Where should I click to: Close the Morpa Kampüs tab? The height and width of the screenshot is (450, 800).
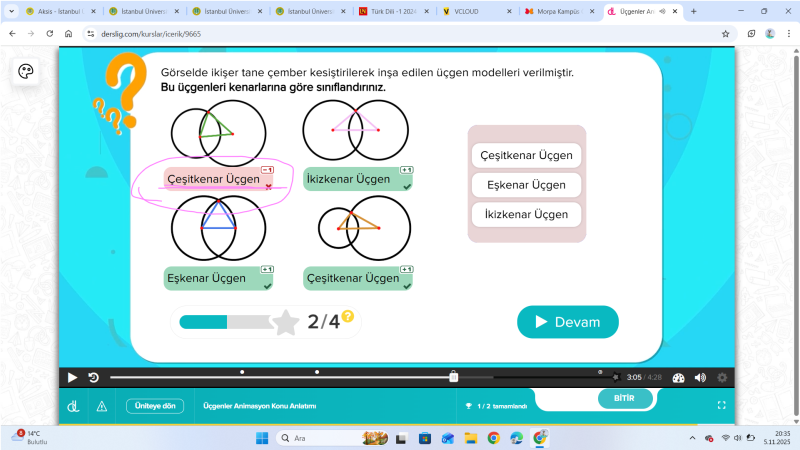tap(592, 11)
